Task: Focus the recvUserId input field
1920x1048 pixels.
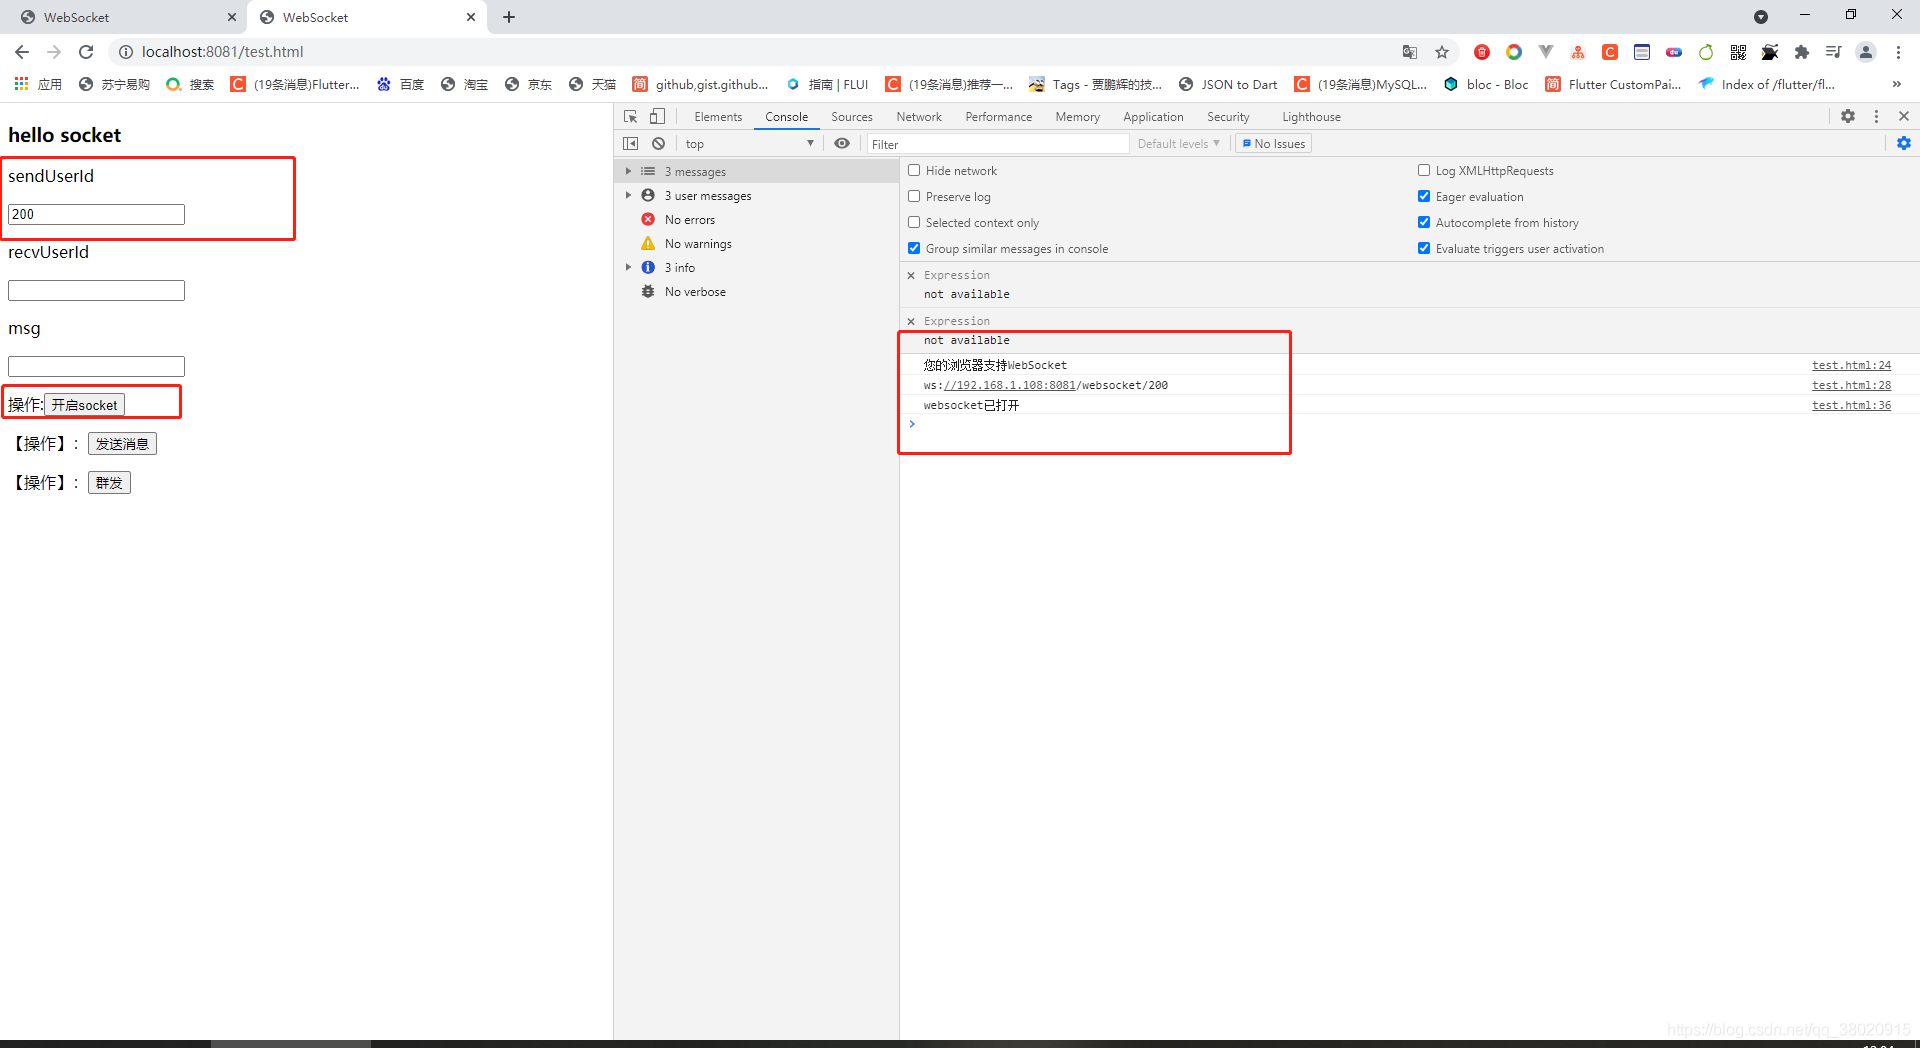Action: point(96,290)
